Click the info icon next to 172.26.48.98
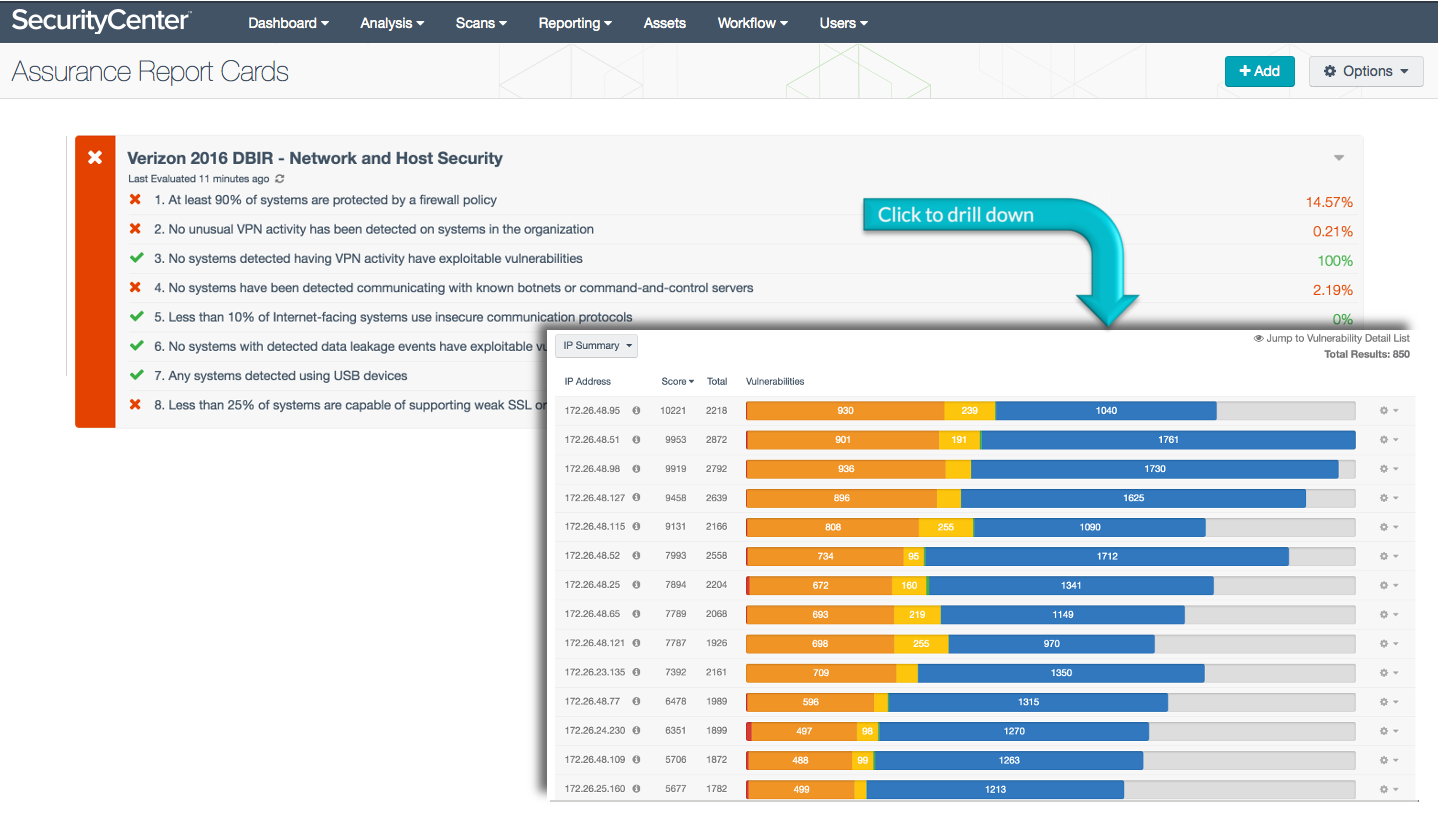This screenshot has width=1440, height=820. [636, 468]
